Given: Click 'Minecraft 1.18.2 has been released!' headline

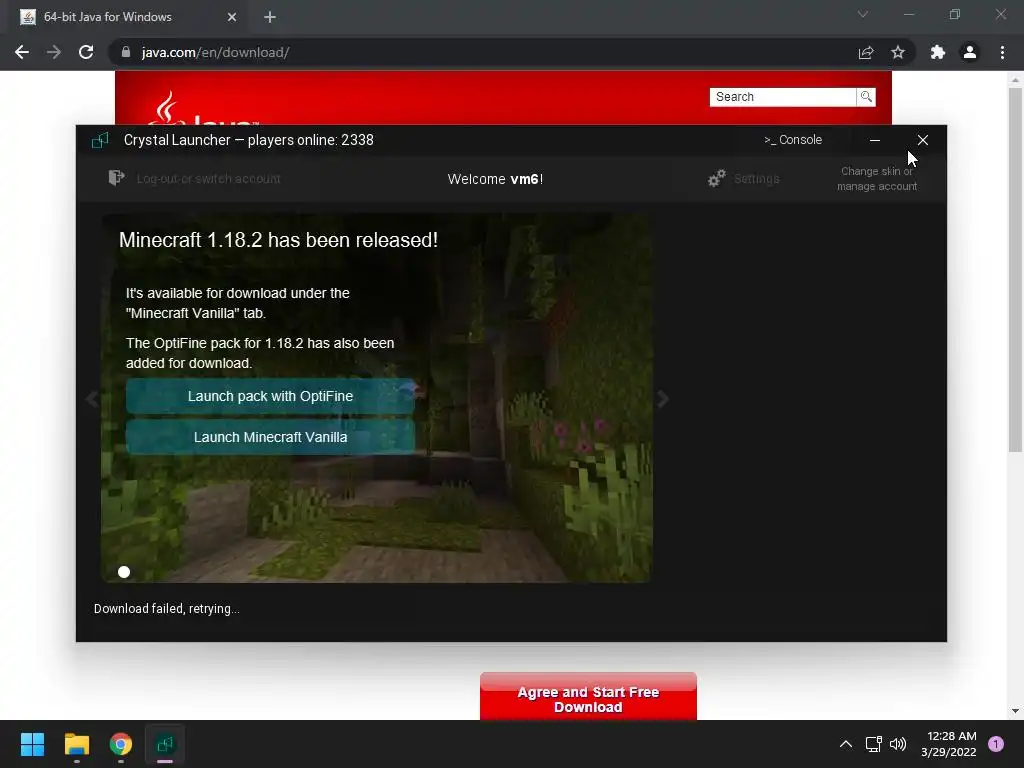Looking at the screenshot, I should coord(278,240).
